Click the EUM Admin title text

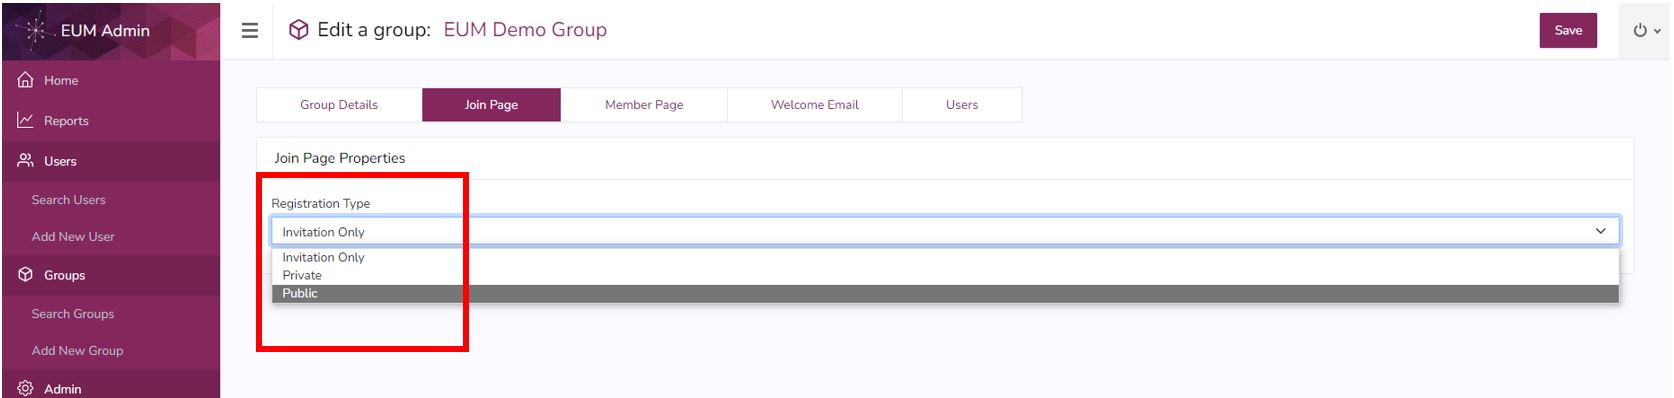pyautogui.click(x=105, y=31)
